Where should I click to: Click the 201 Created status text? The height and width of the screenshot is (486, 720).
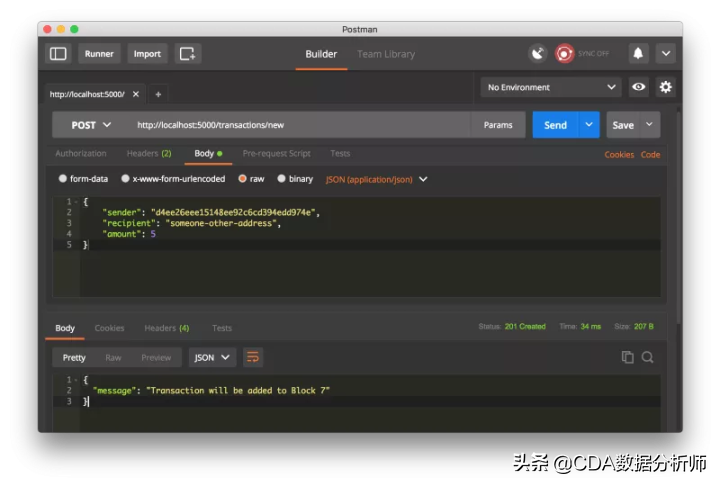pos(525,326)
